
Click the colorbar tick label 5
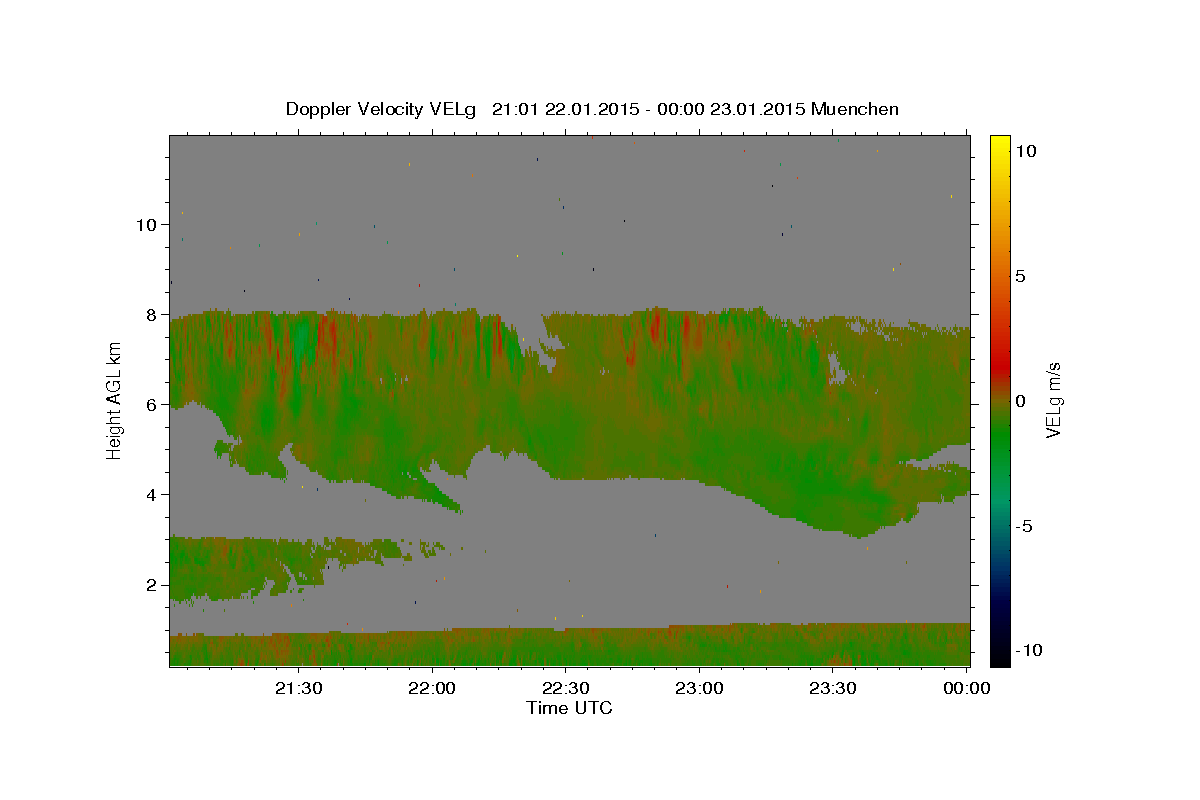[1020, 276]
